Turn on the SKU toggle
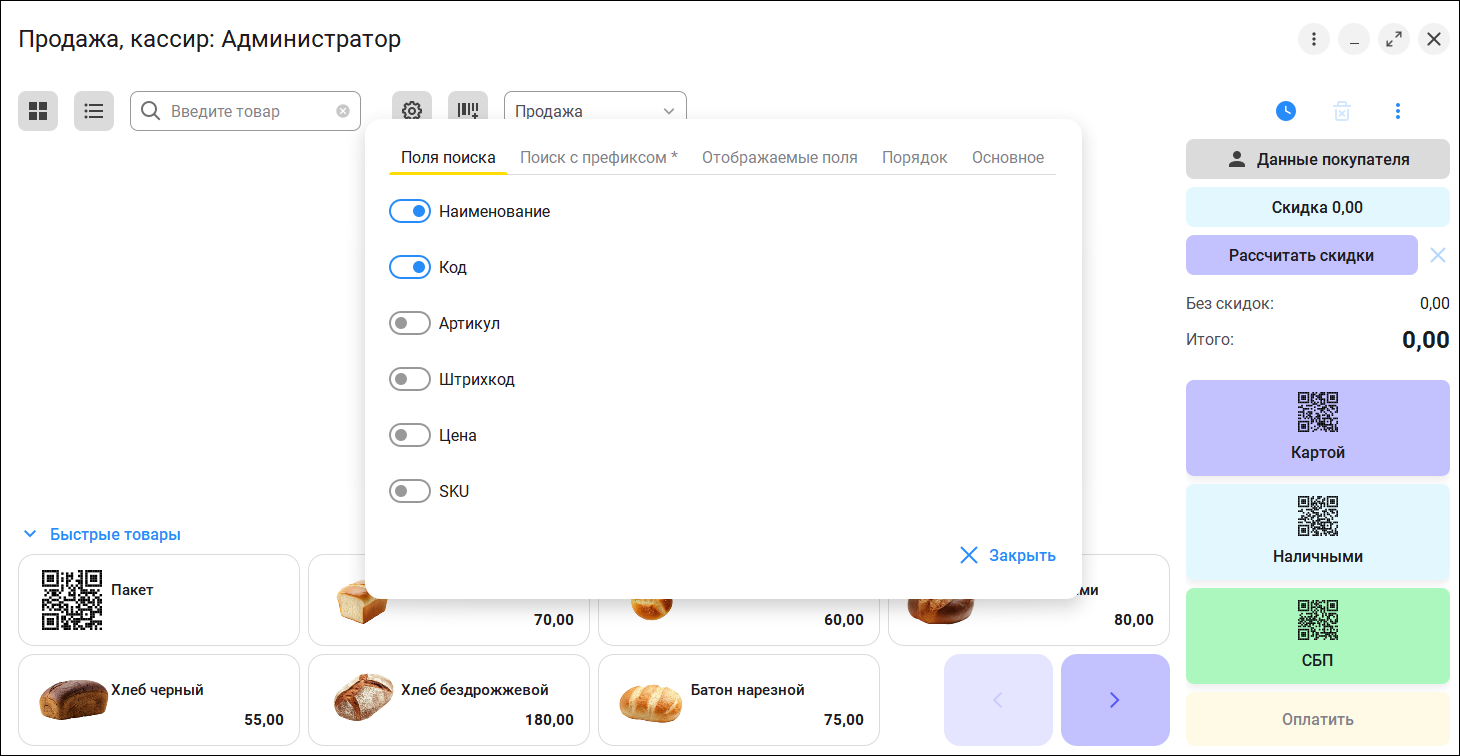 (410, 492)
